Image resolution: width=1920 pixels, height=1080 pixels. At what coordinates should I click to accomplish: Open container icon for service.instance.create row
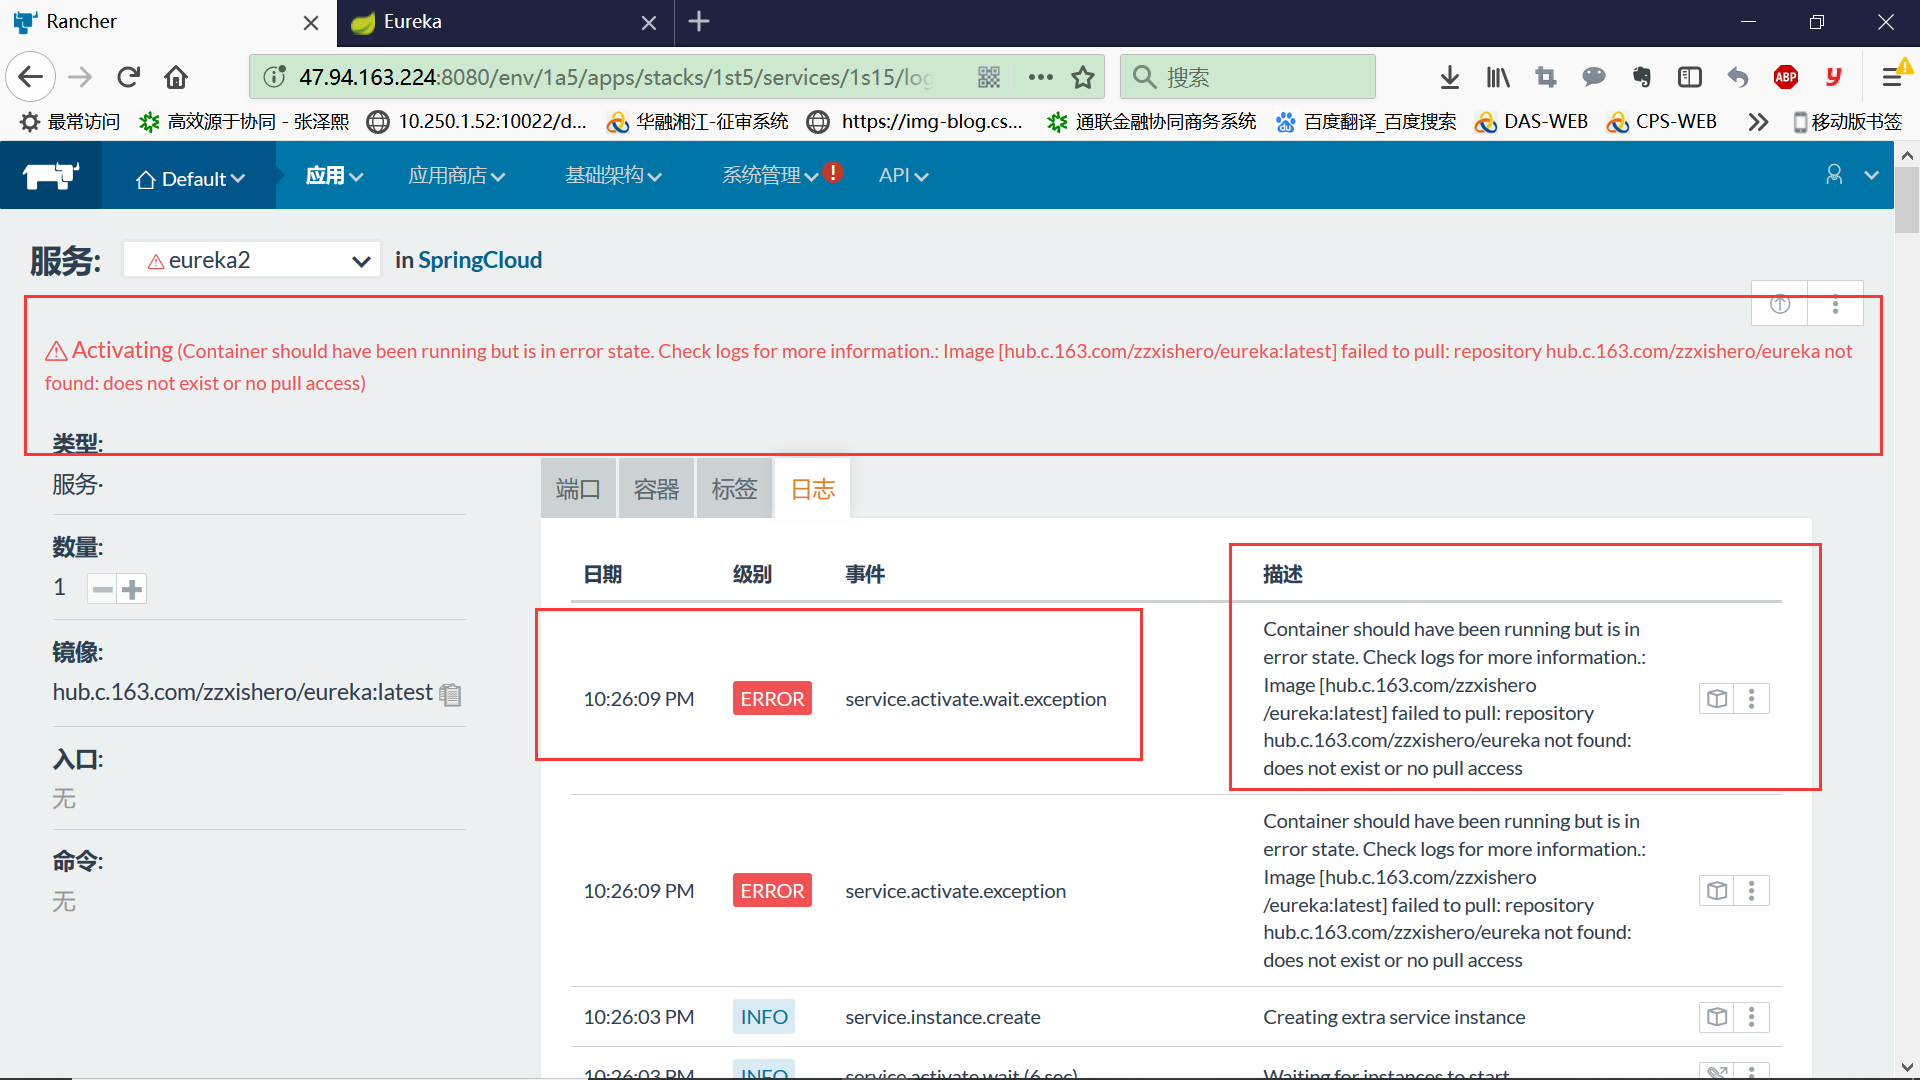1717,1016
